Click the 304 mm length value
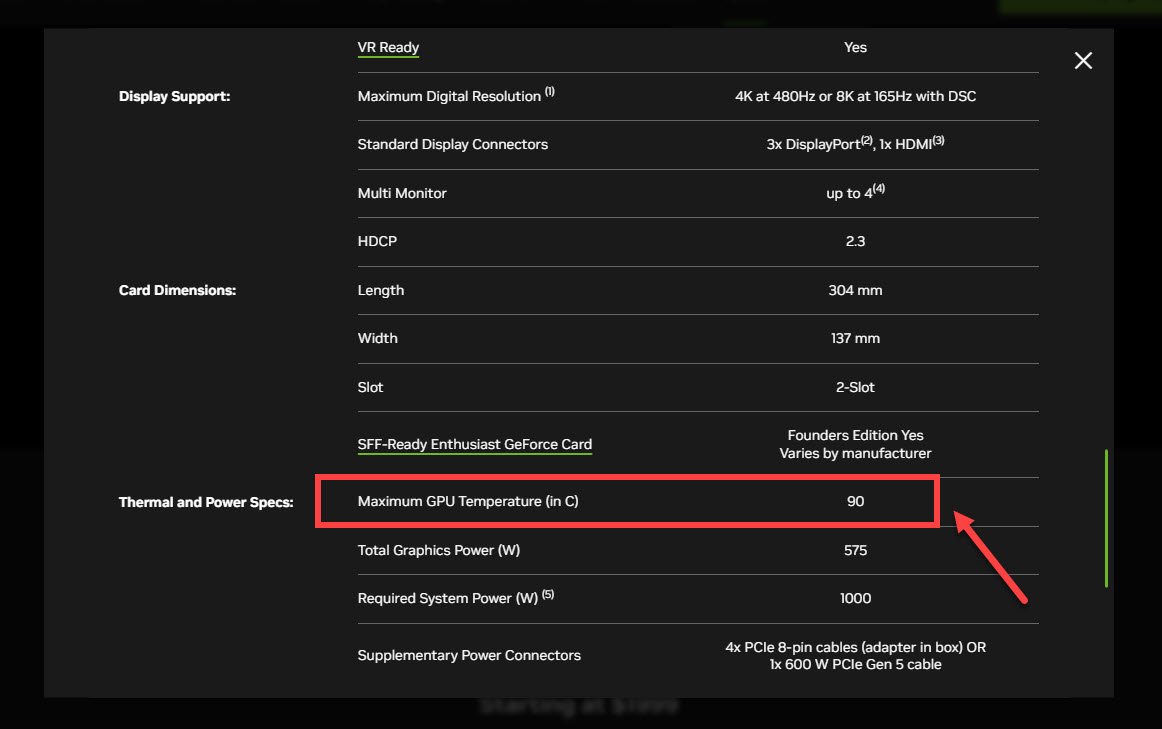 [x=855, y=290]
